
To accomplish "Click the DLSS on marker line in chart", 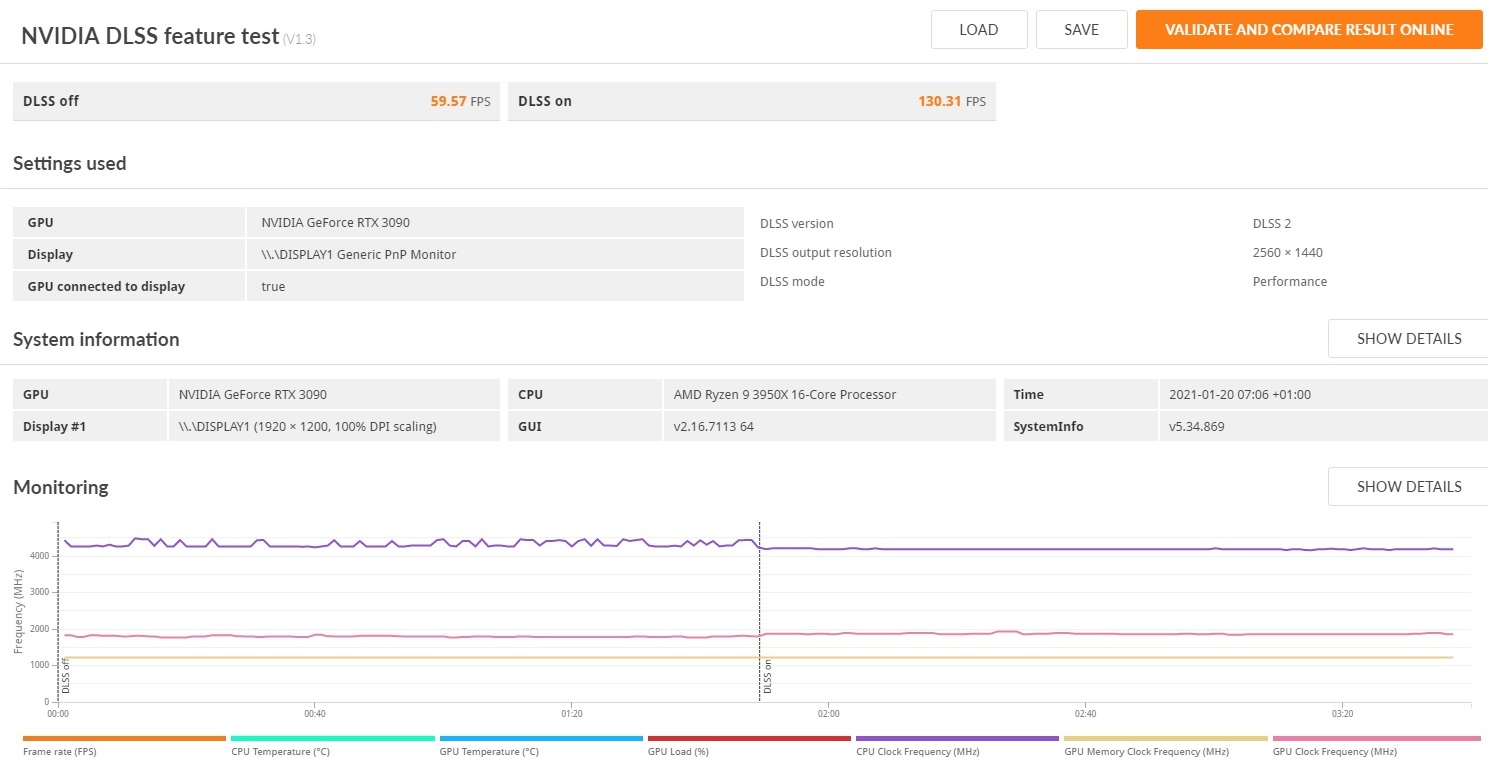I will point(759,611).
